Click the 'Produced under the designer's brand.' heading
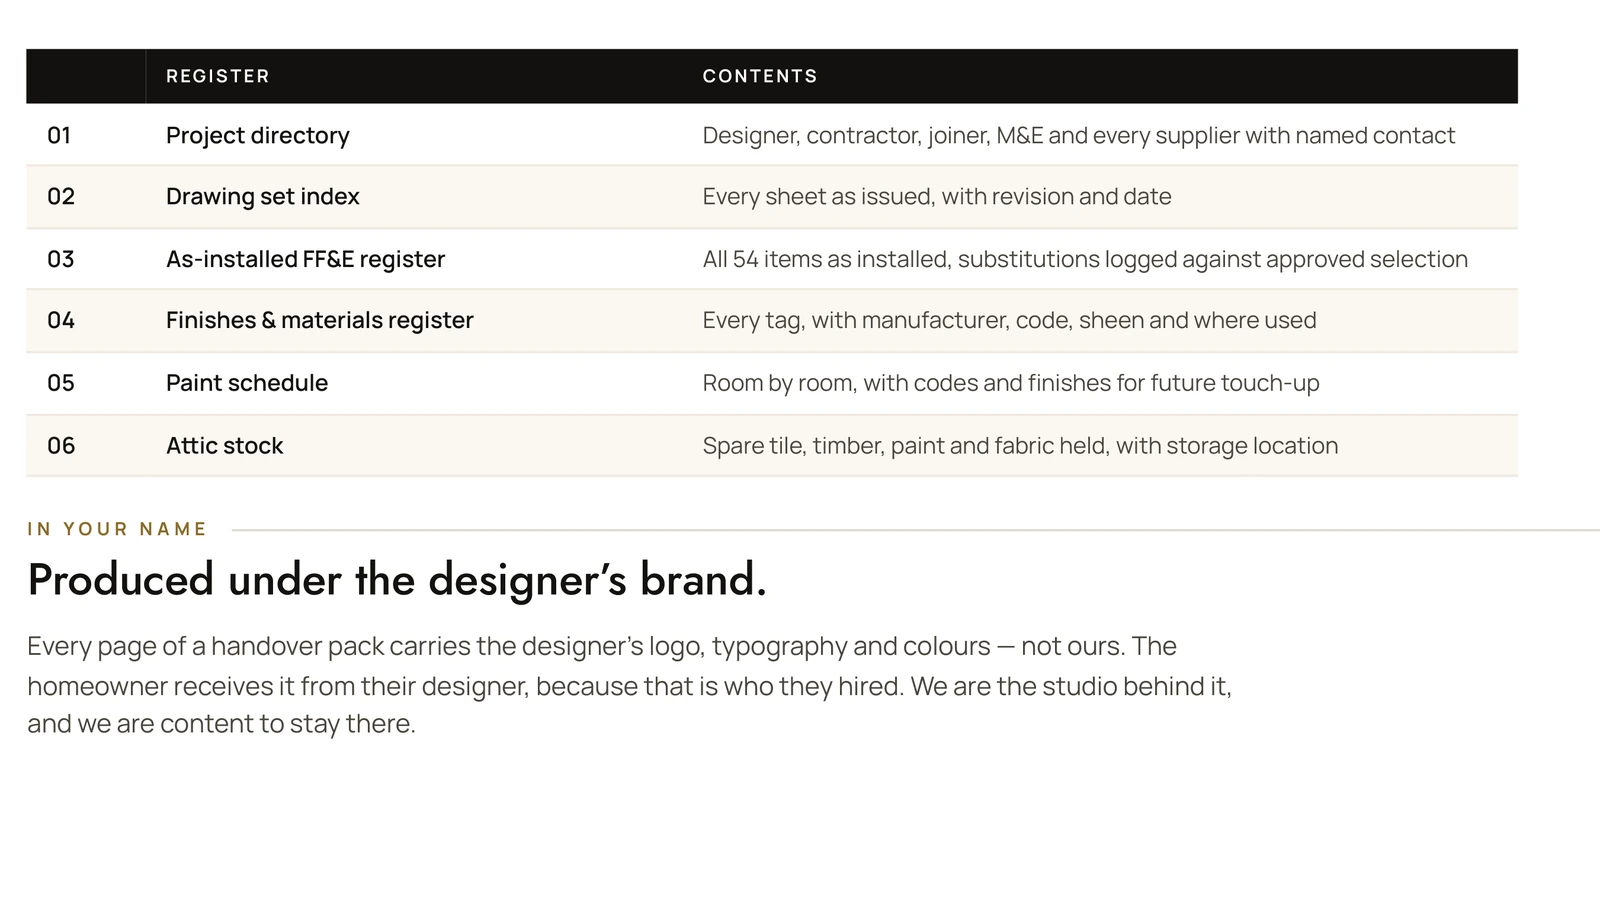 click(397, 580)
